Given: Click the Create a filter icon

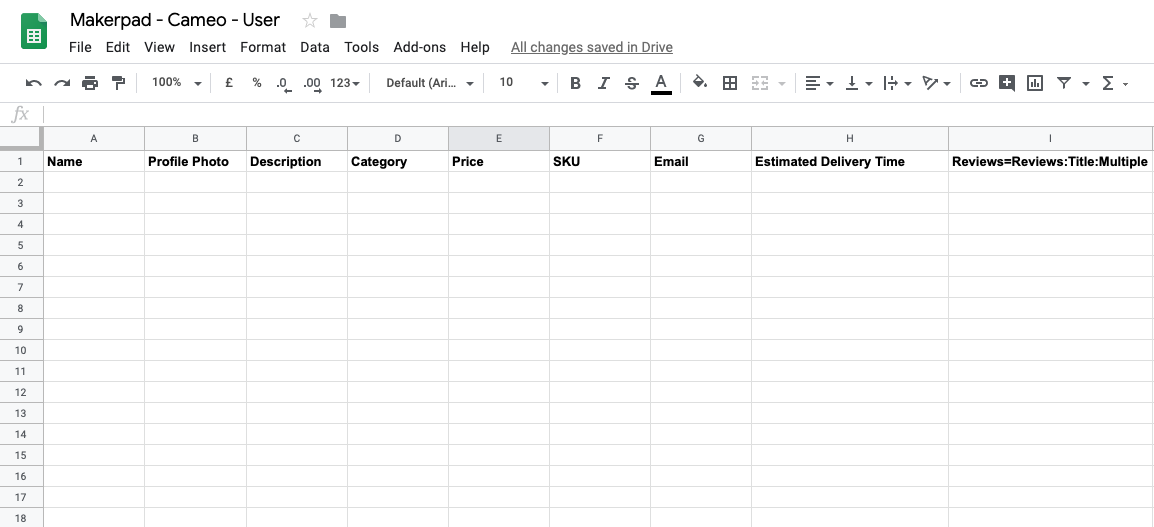Looking at the screenshot, I should [1063, 83].
